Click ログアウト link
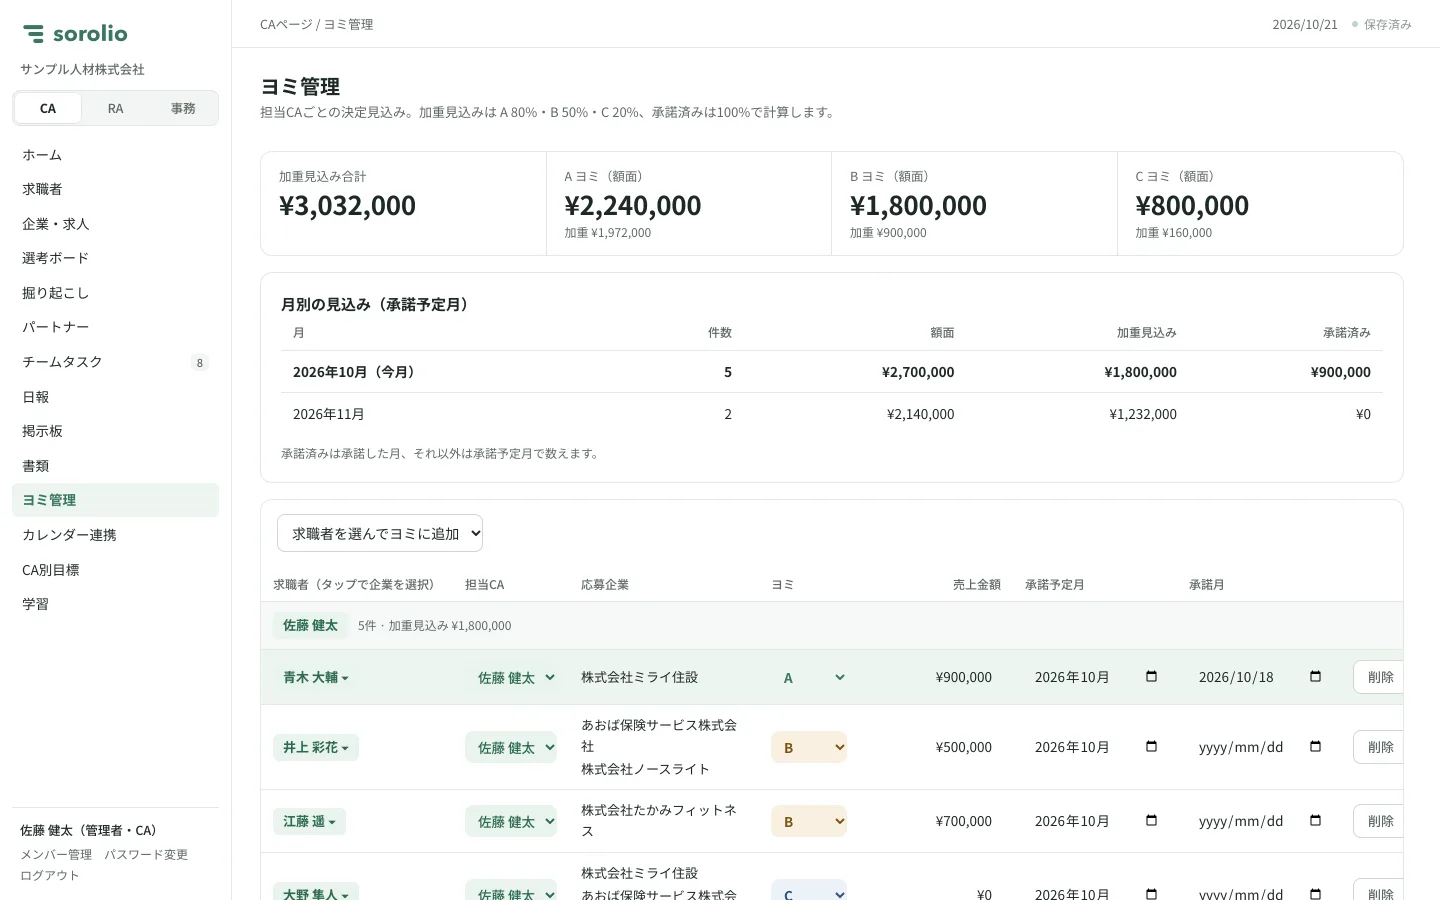 [x=50, y=875]
